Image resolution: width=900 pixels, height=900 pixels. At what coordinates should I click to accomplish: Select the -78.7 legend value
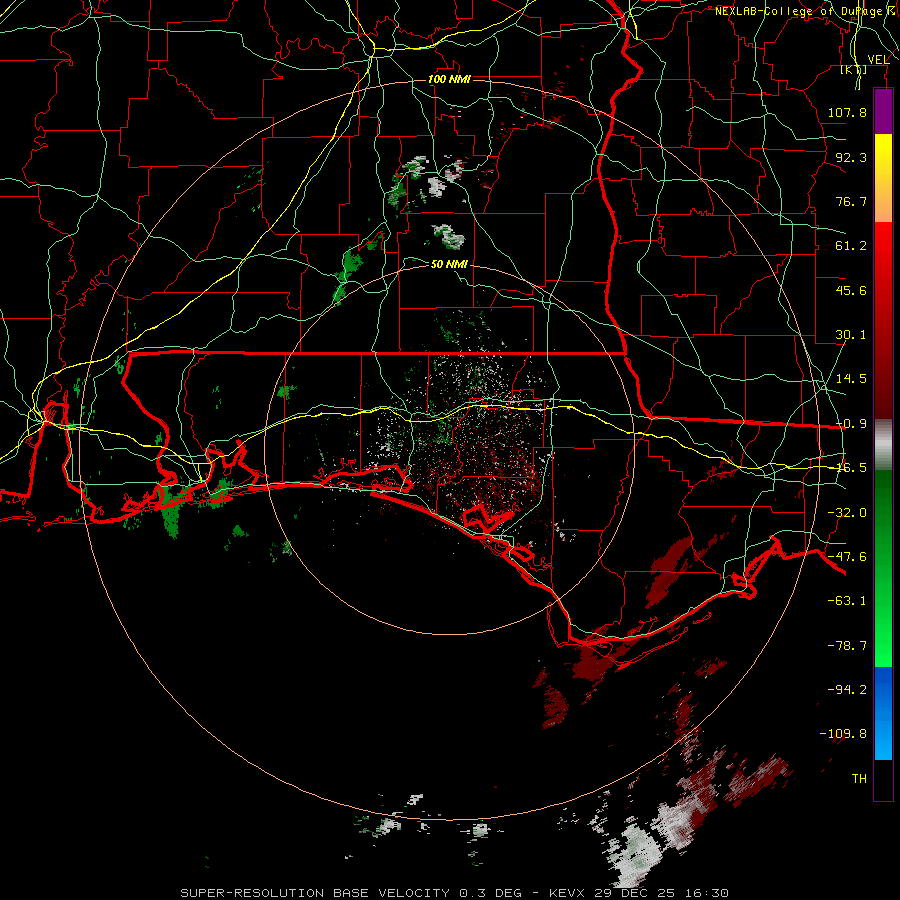(847, 646)
